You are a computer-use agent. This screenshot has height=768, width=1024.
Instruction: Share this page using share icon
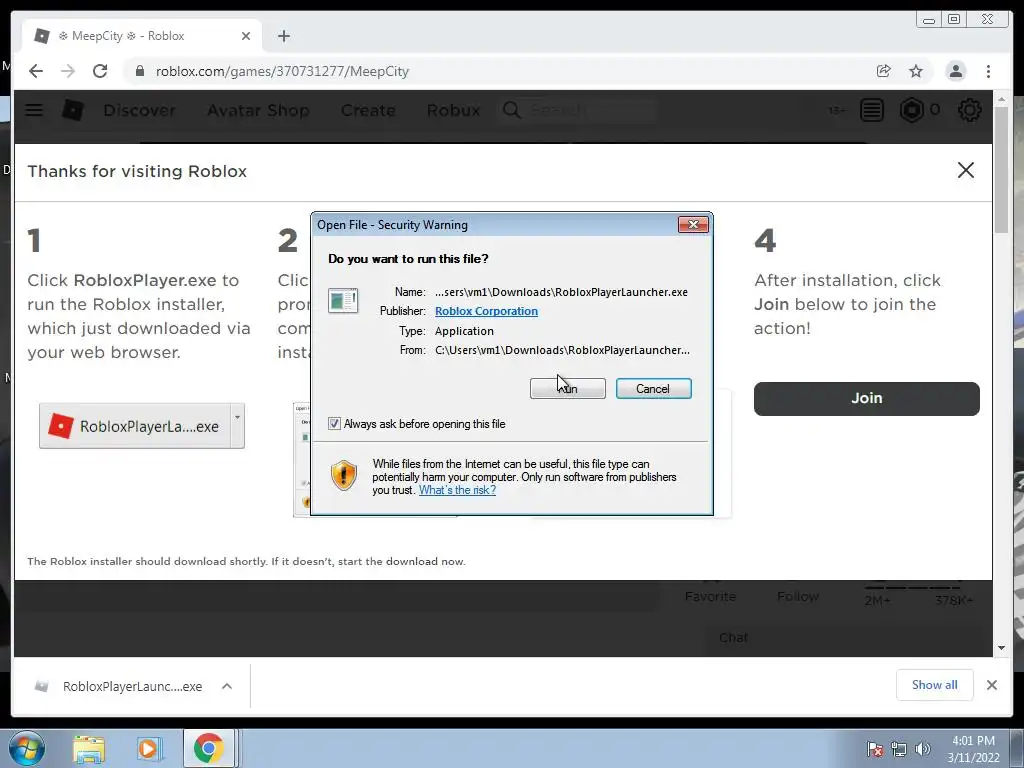(x=884, y=71)
